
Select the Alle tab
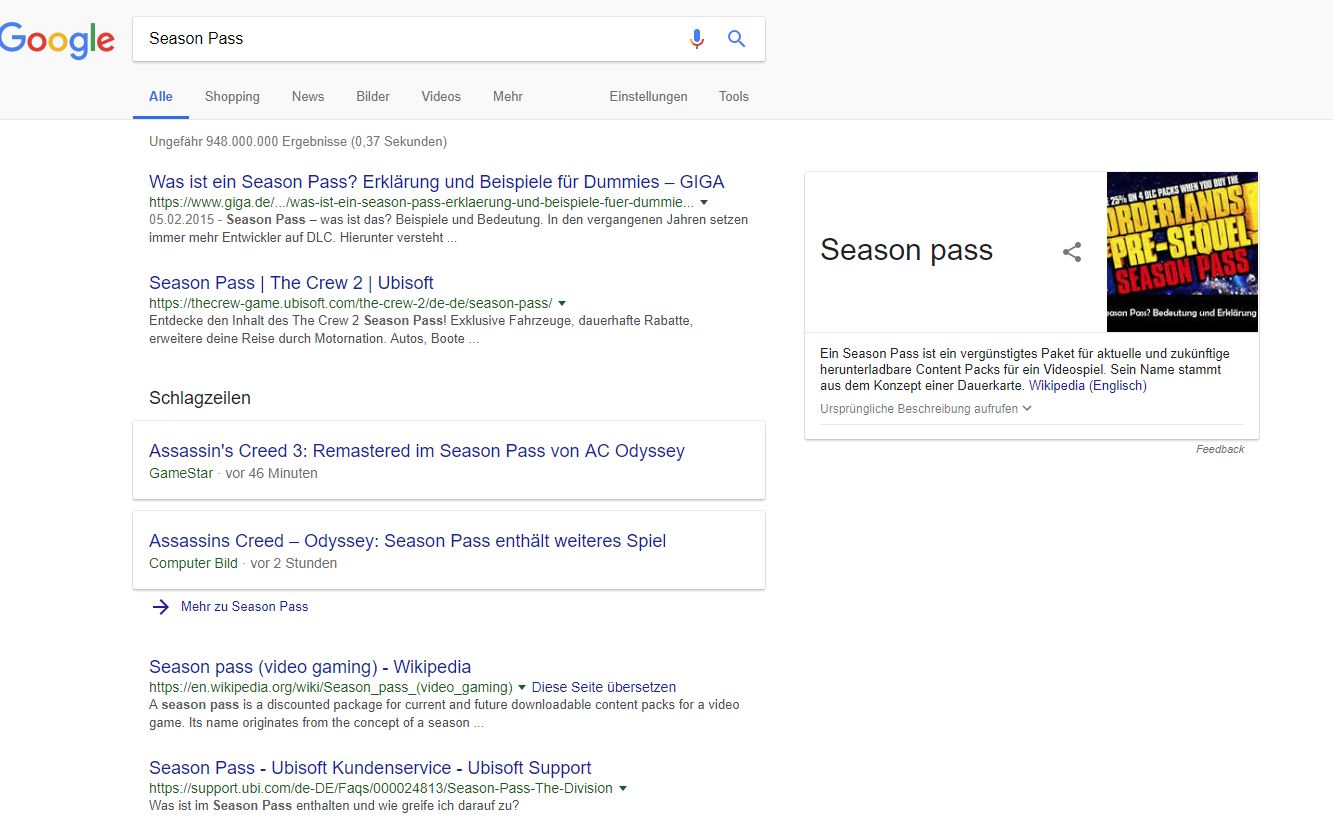(x=161, y=97)
